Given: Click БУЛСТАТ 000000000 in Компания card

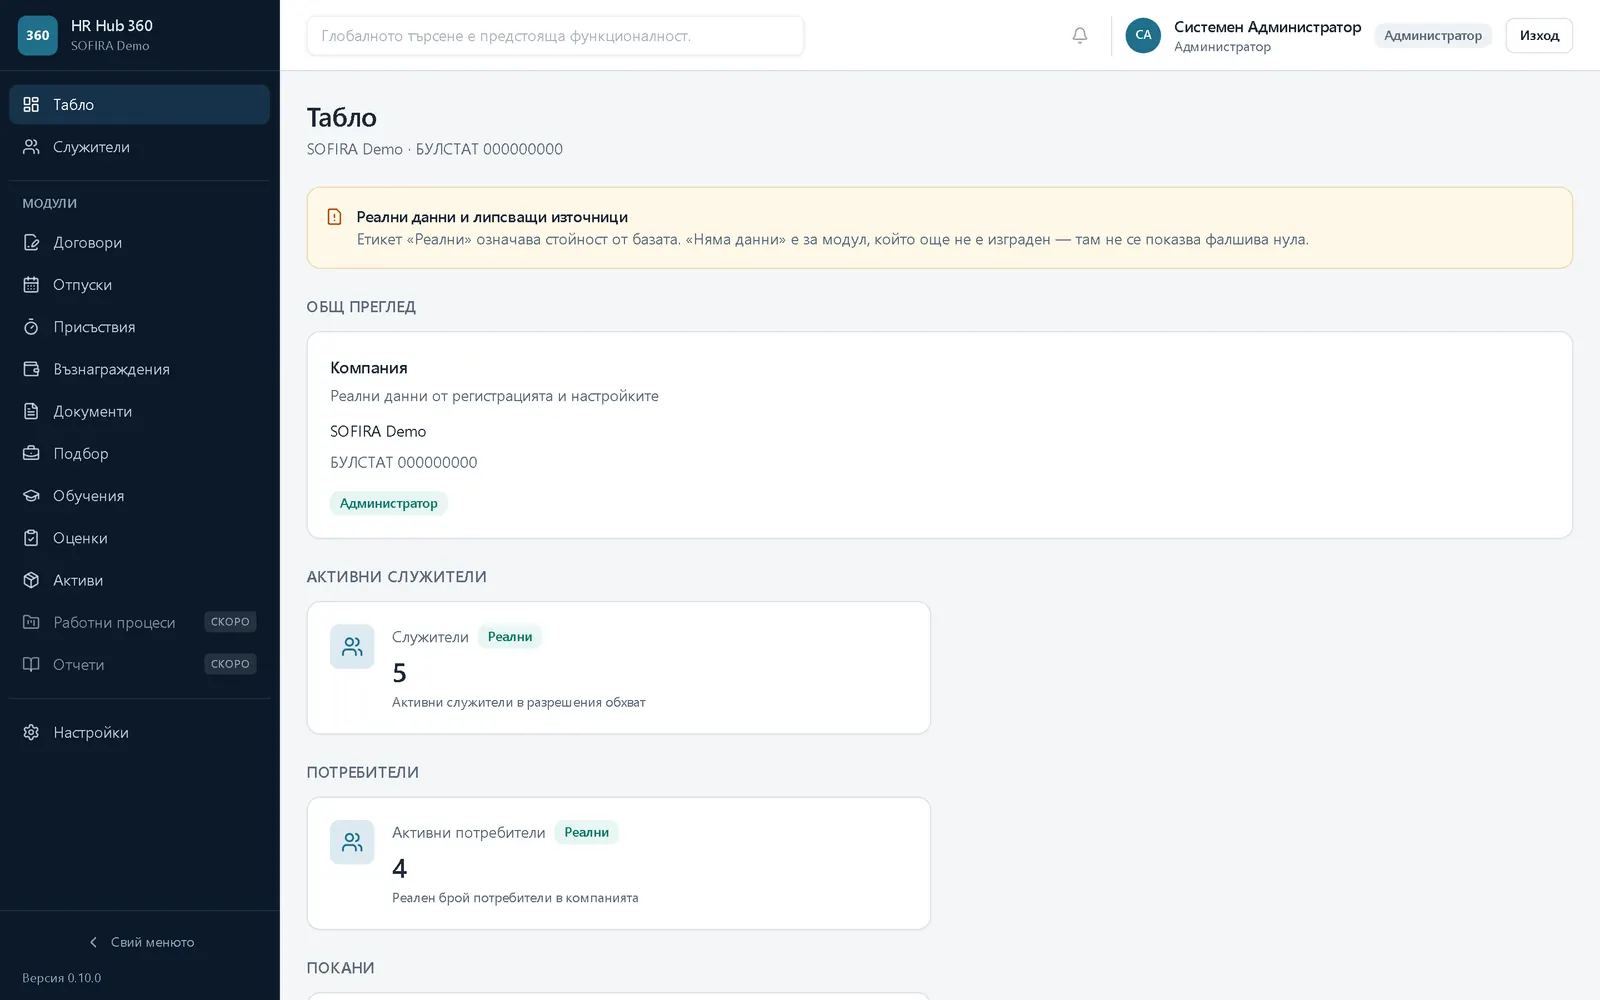Looking at the screenshot, I should (404, 462).
